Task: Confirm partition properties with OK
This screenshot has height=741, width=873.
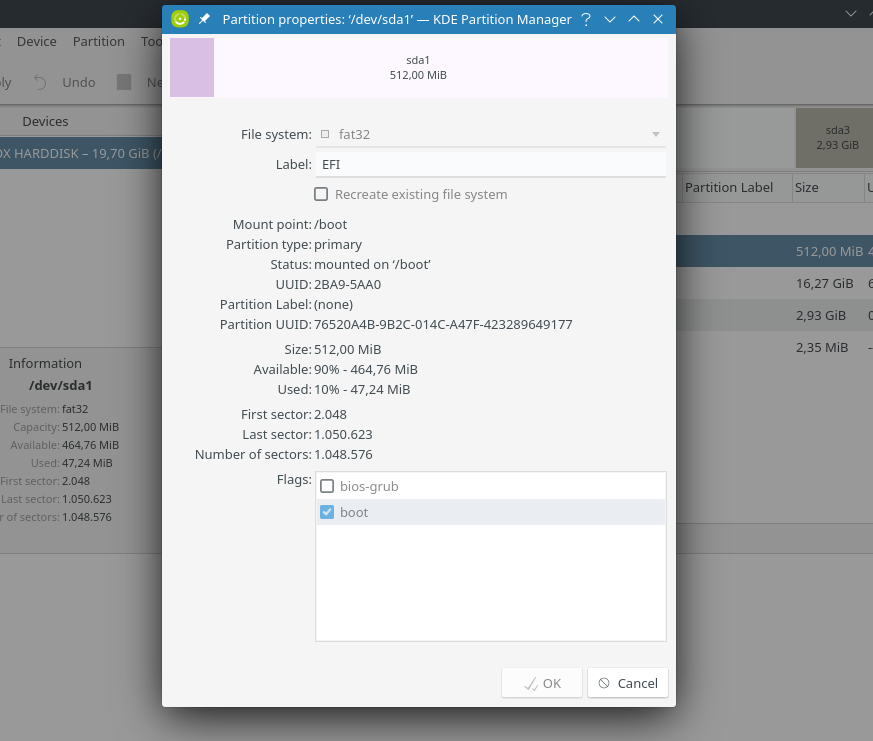Action: click(541, 682)
